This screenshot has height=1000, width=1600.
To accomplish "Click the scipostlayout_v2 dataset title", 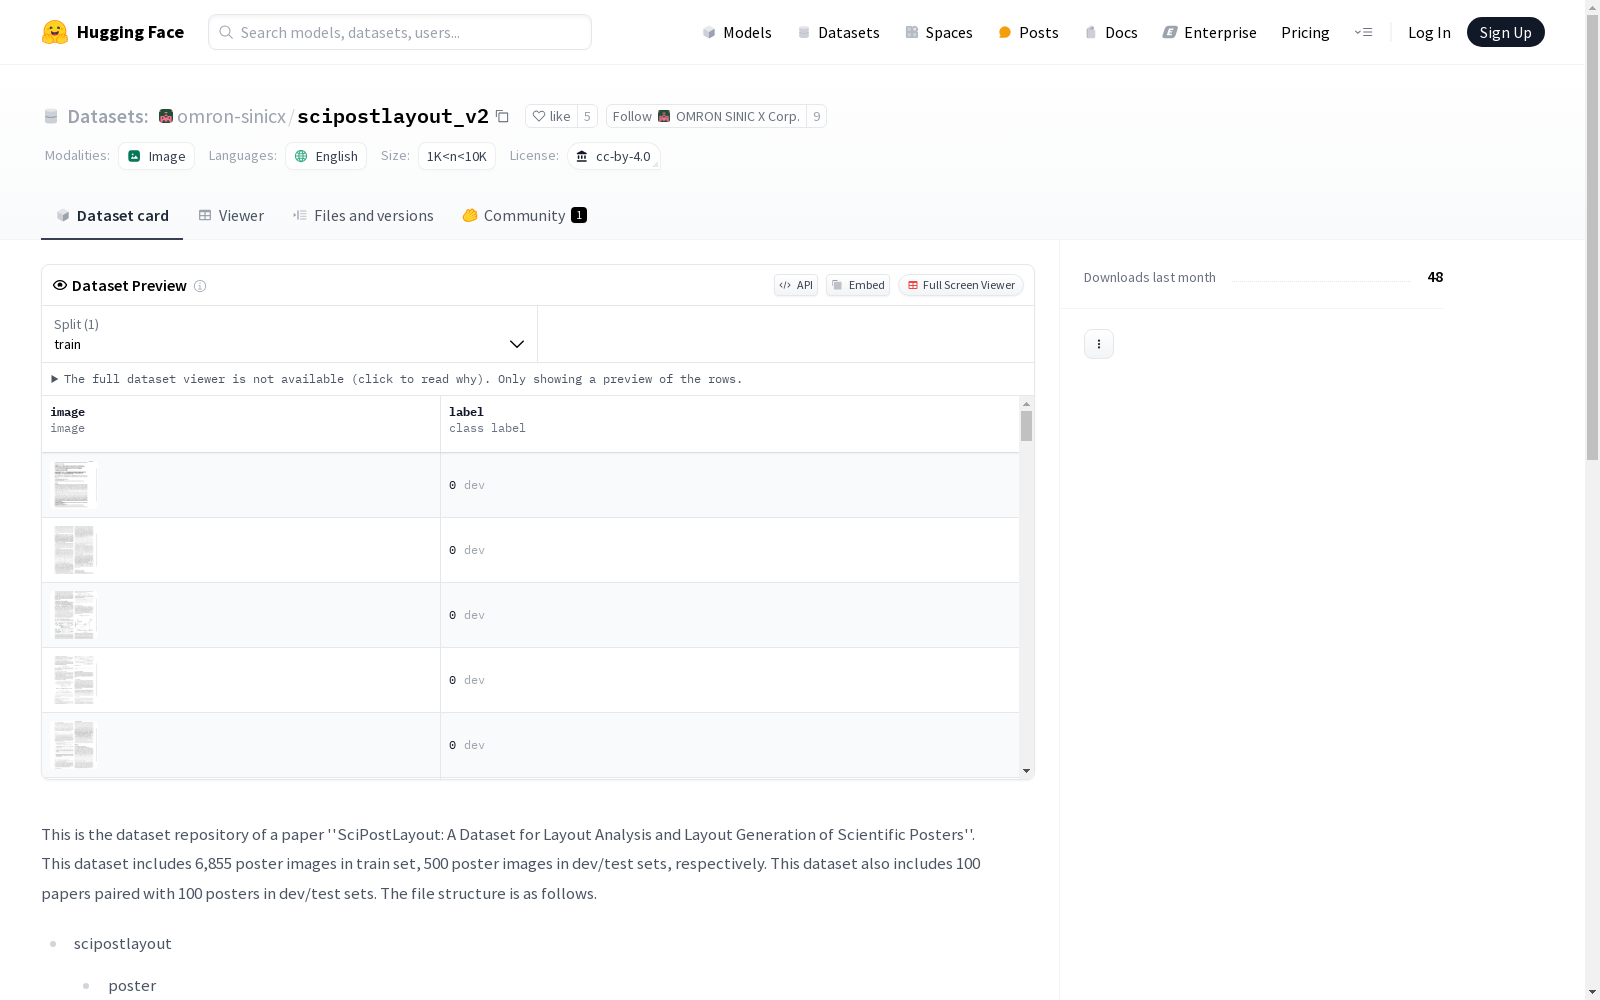I will (x=393, y=116).
